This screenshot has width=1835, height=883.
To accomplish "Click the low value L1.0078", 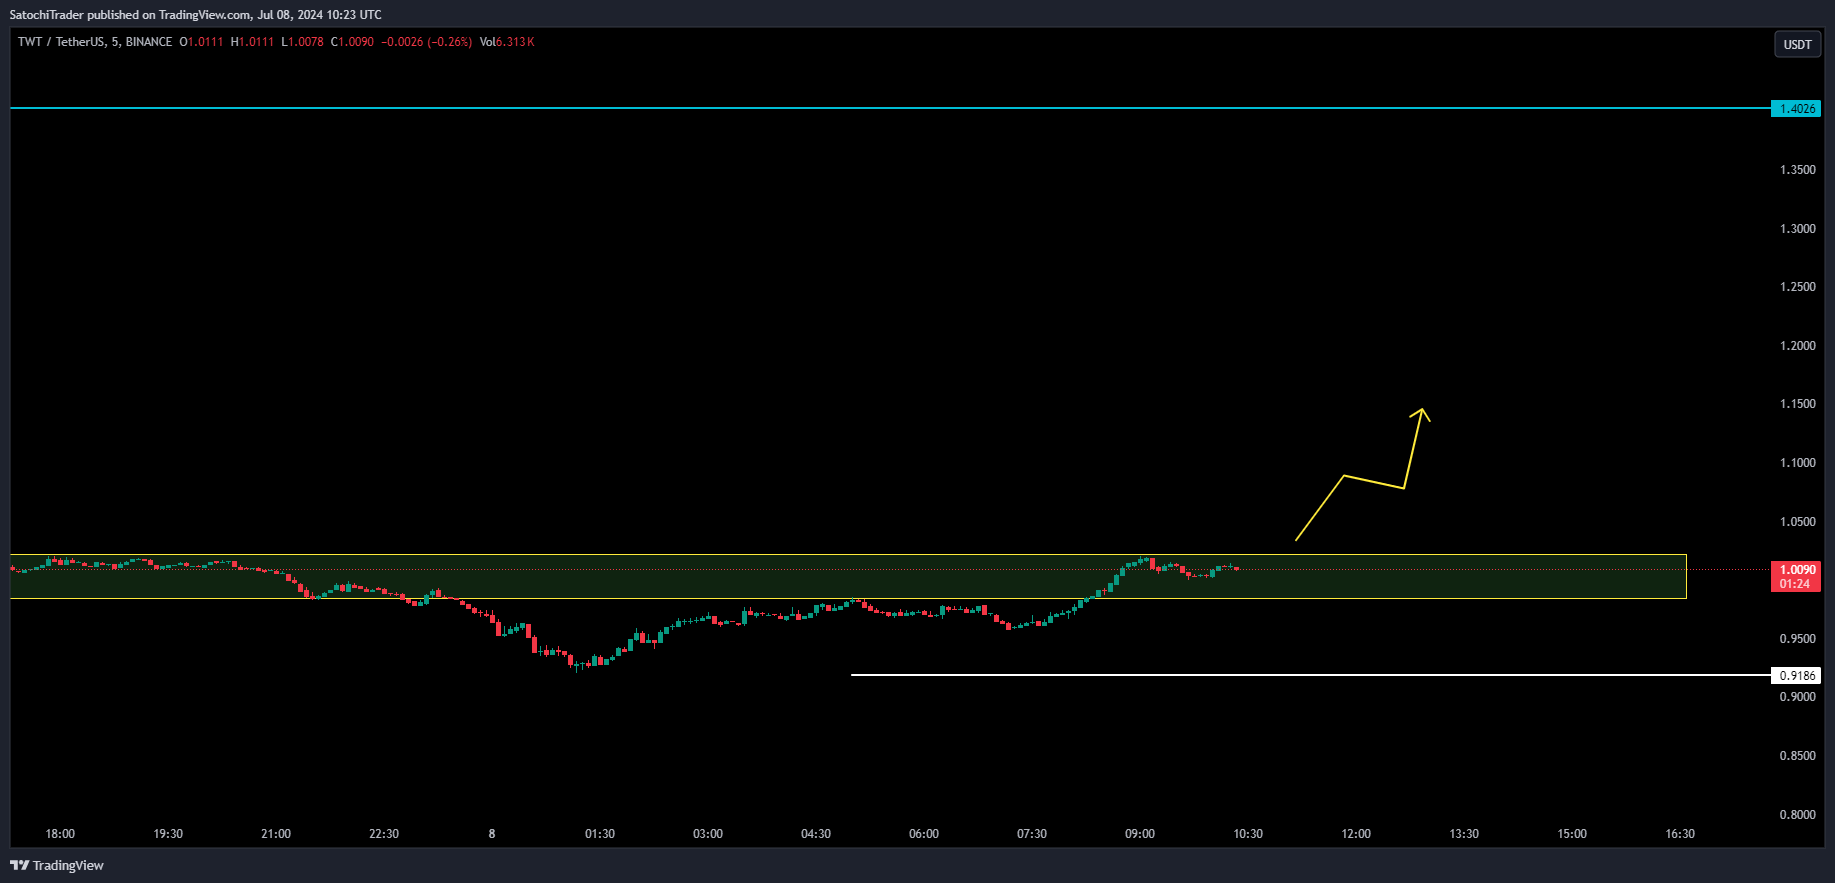I will 302,42.
